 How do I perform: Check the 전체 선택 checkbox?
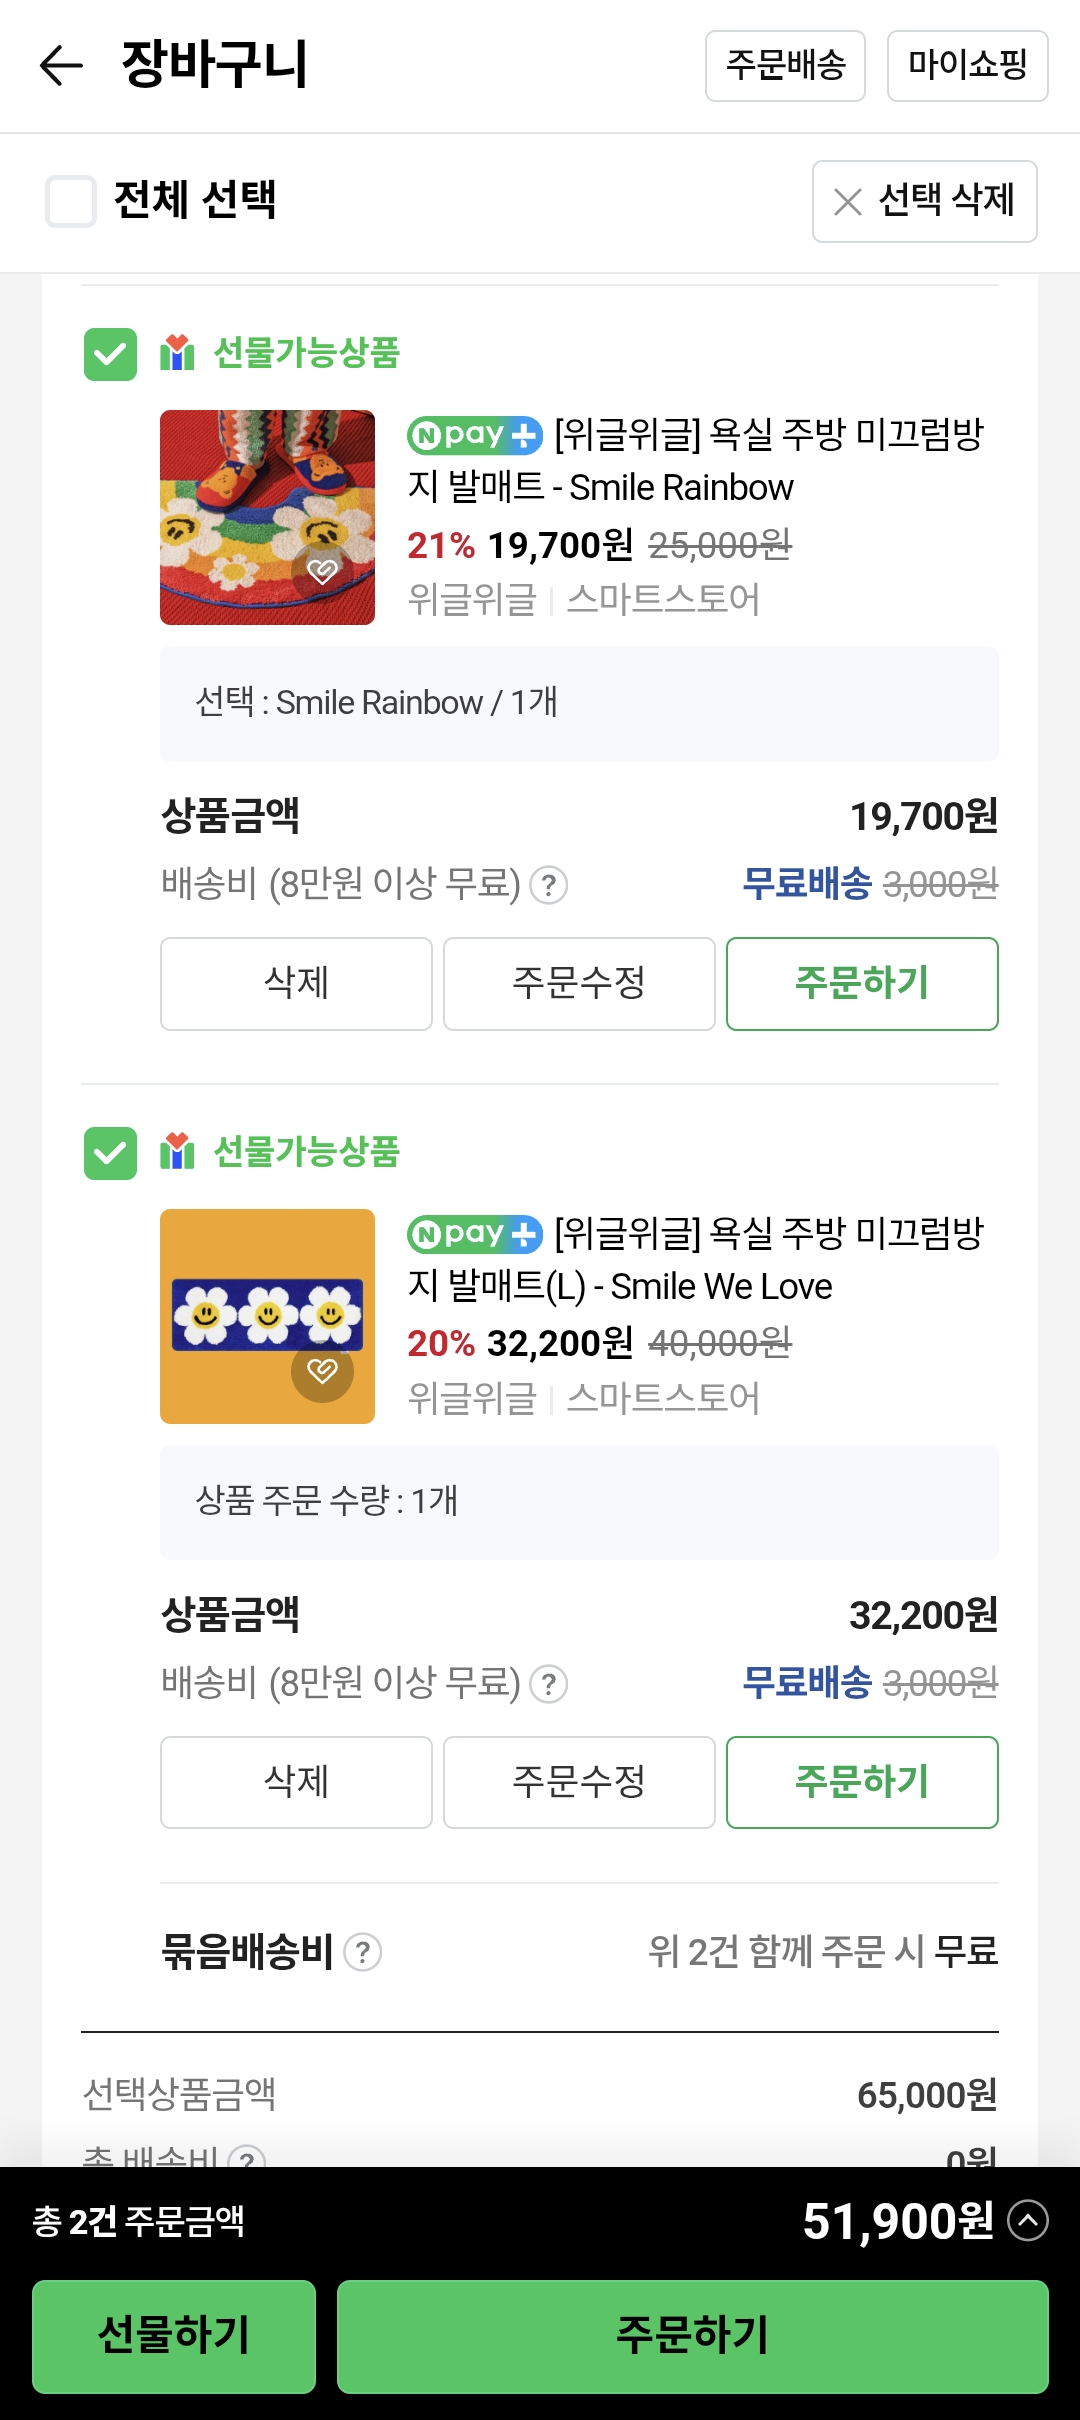(71, 201)
